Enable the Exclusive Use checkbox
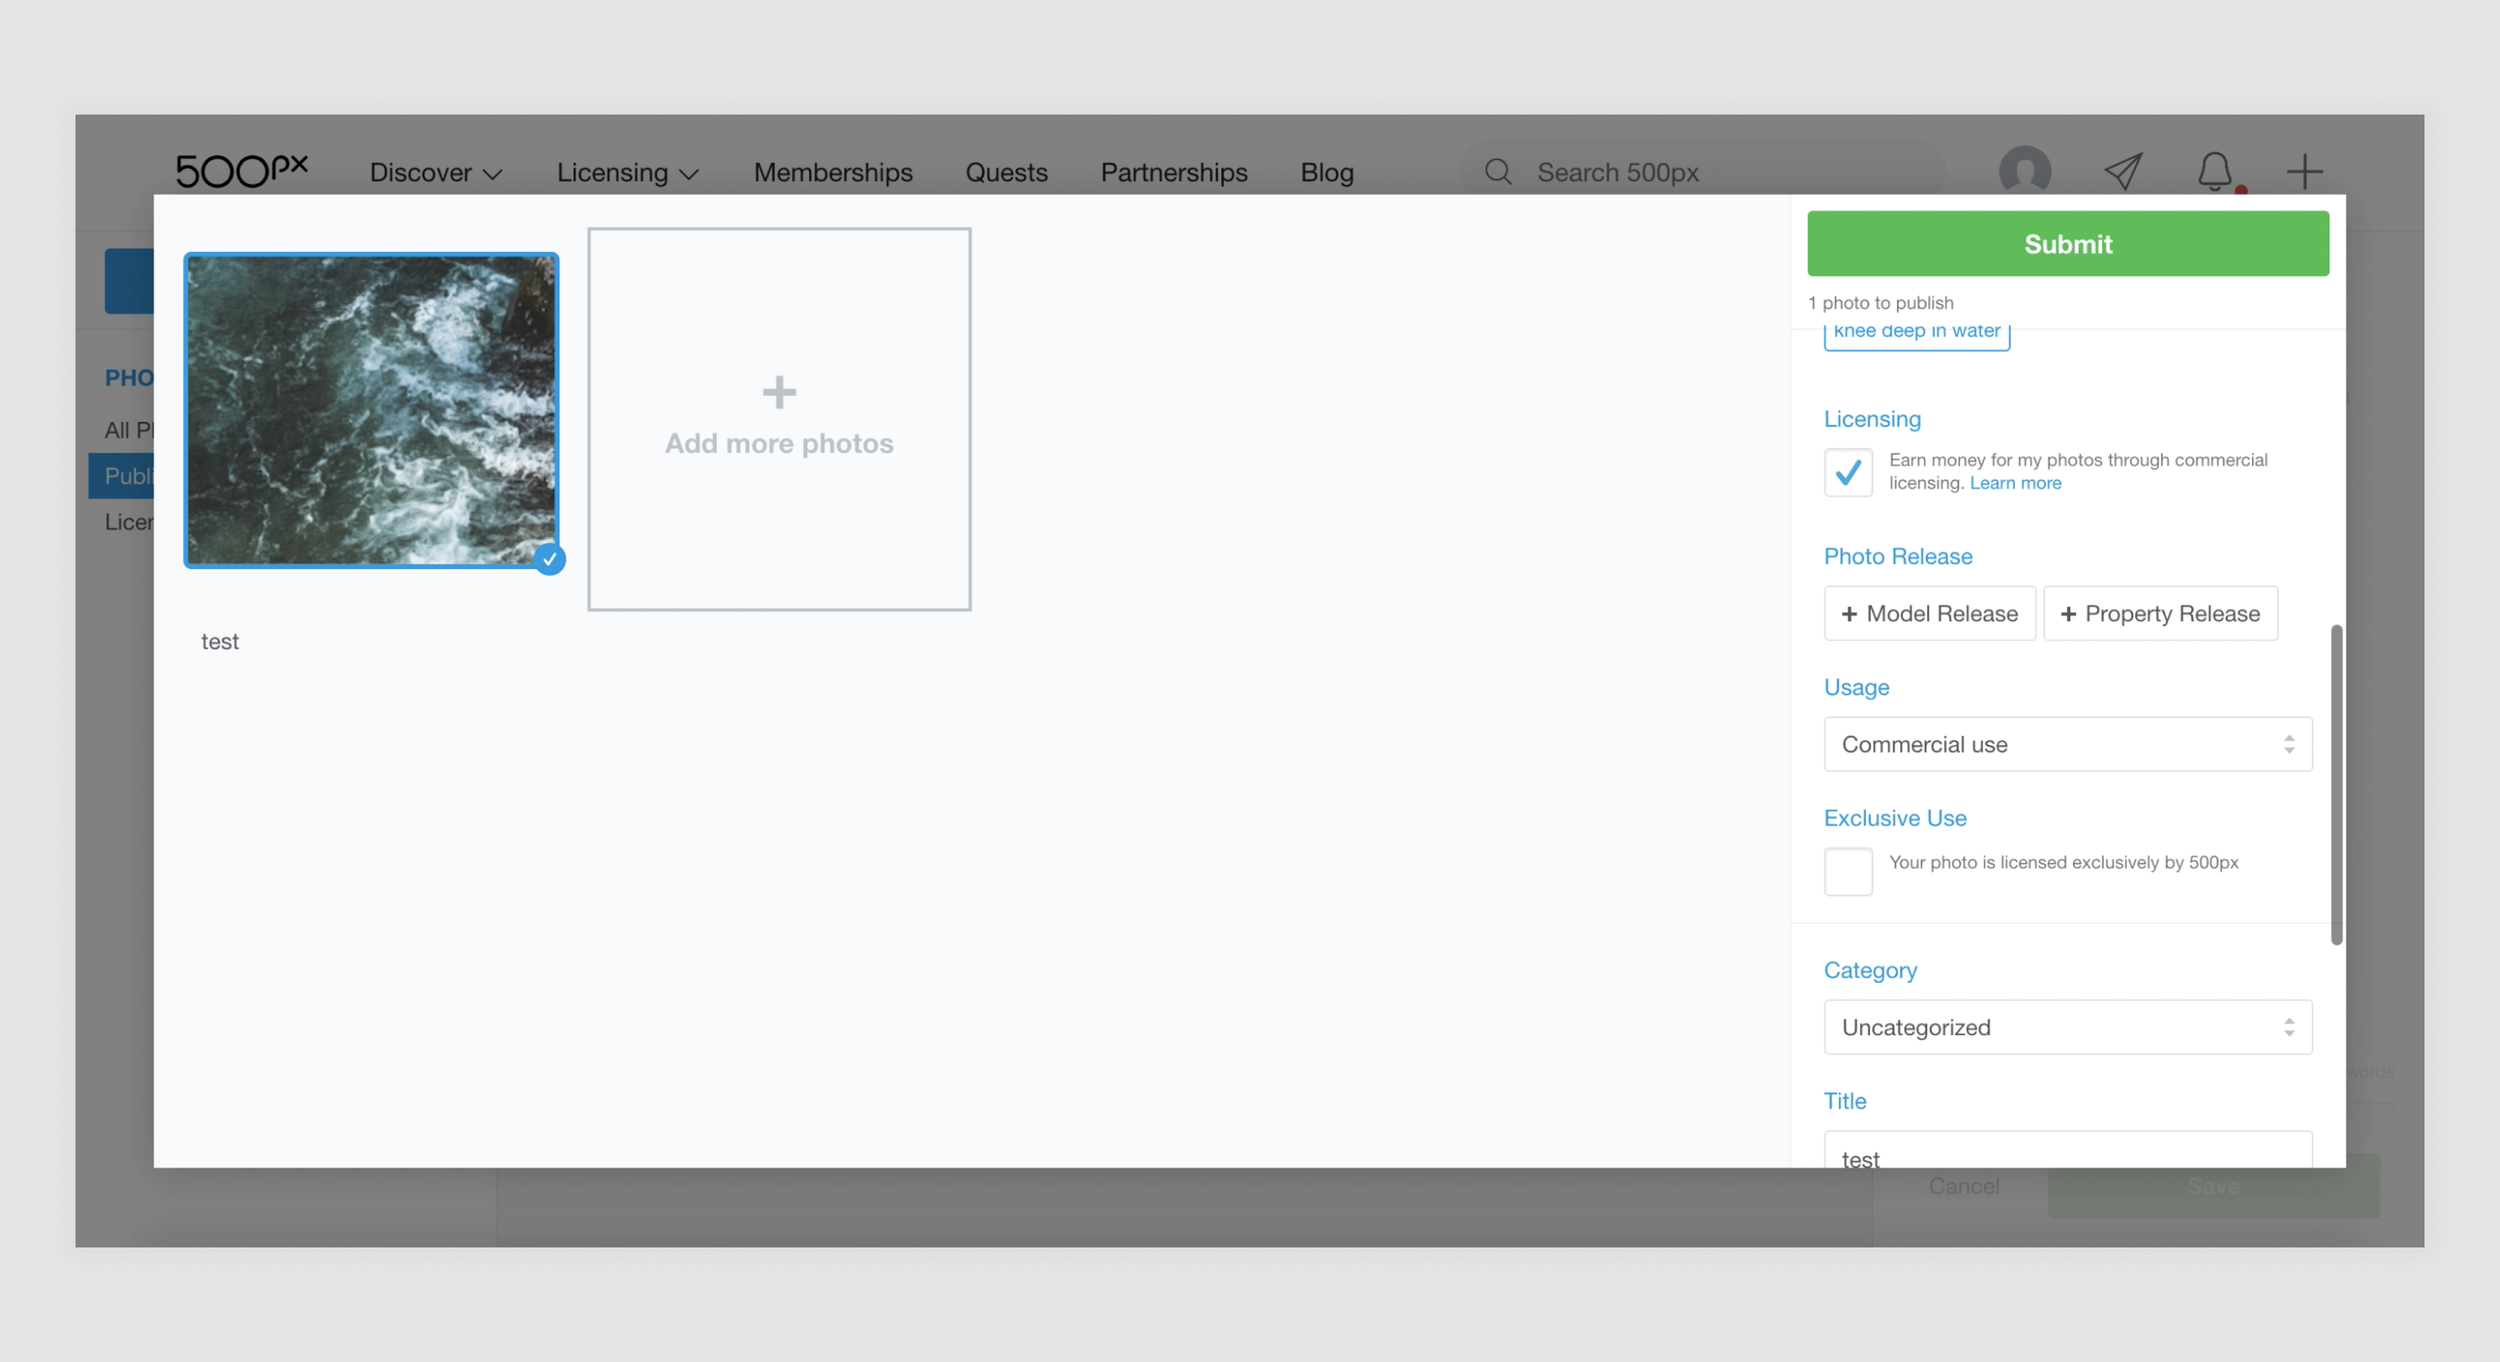 point(1847,871)
